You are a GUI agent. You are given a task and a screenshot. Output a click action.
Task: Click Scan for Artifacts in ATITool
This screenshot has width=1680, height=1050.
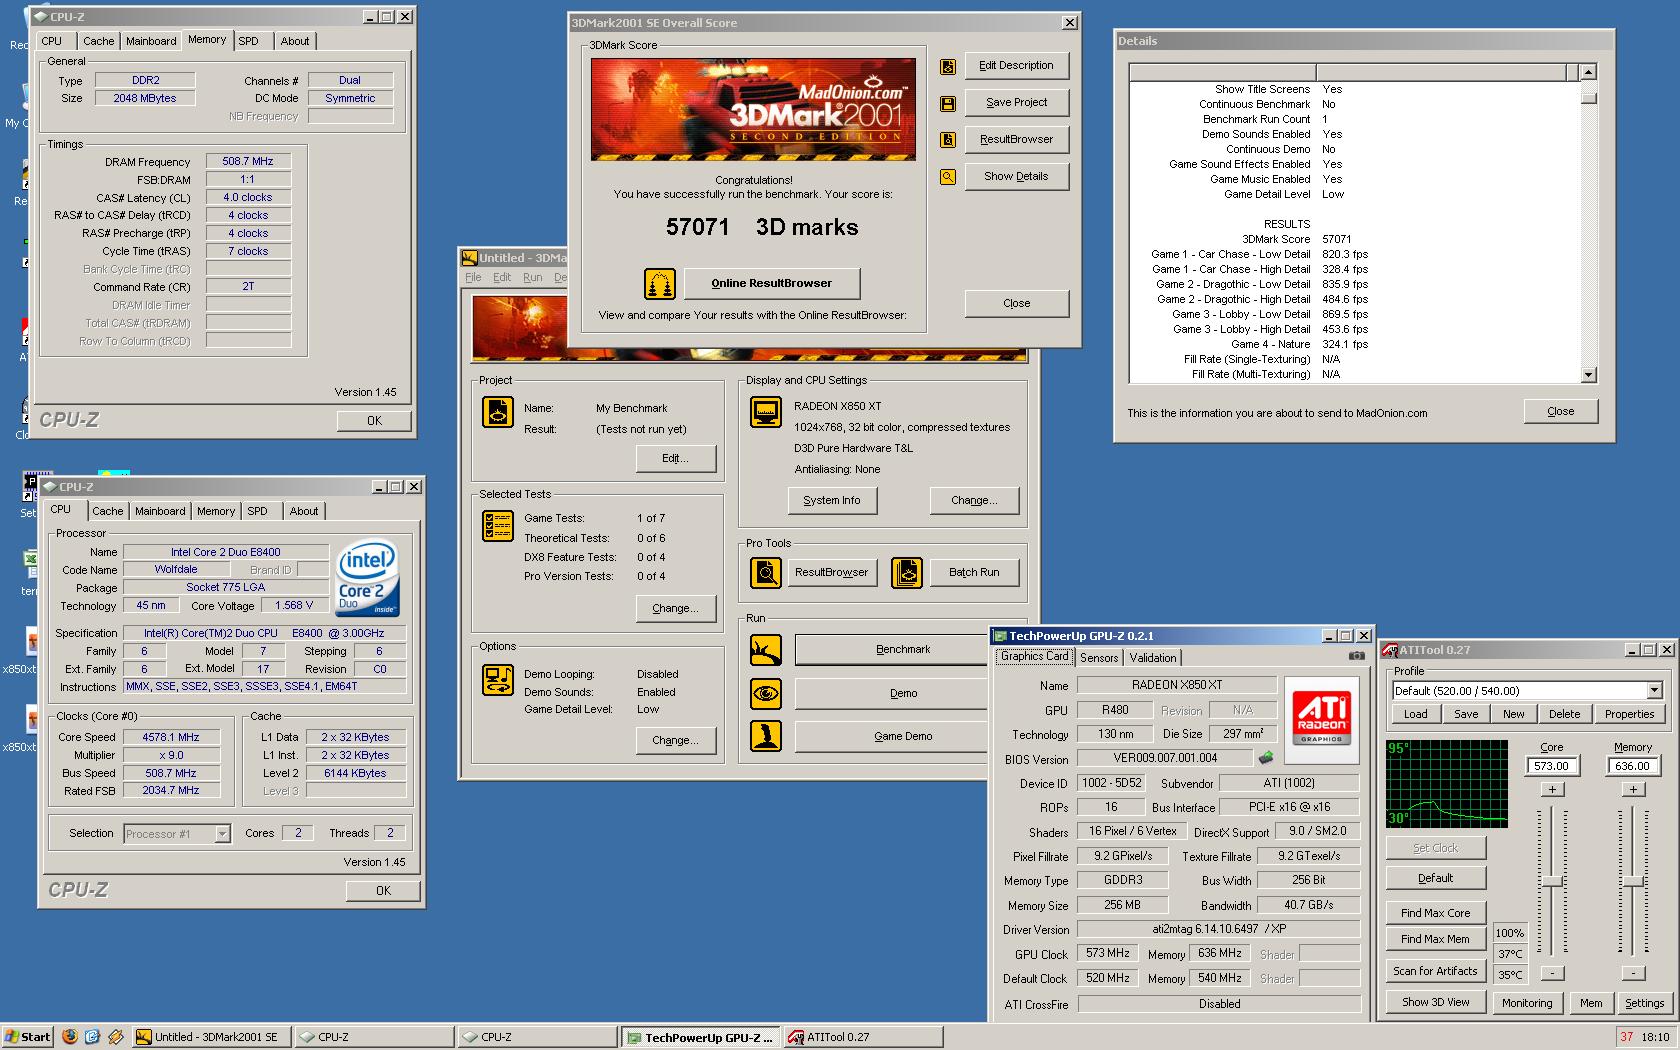(x=1435, y=971)
